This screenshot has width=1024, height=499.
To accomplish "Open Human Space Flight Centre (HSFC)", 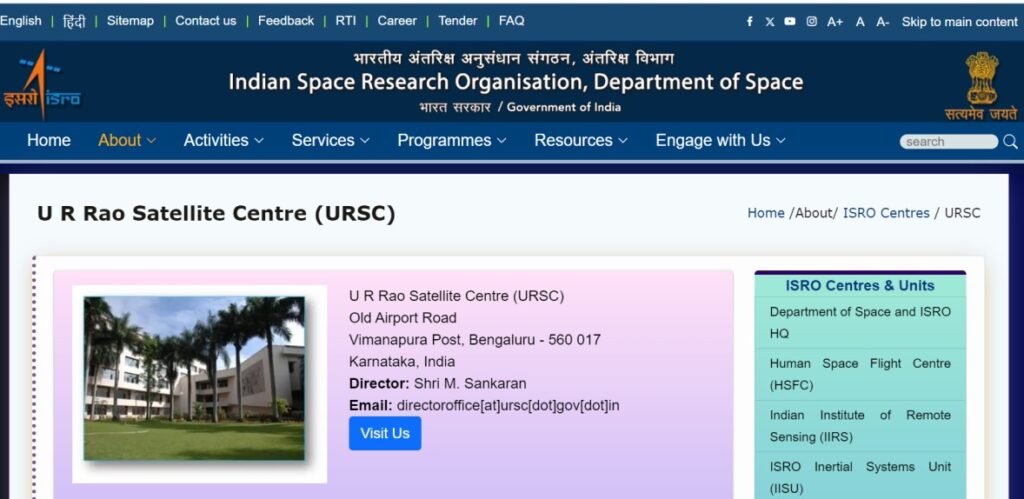I will click(x=860, y=374).
